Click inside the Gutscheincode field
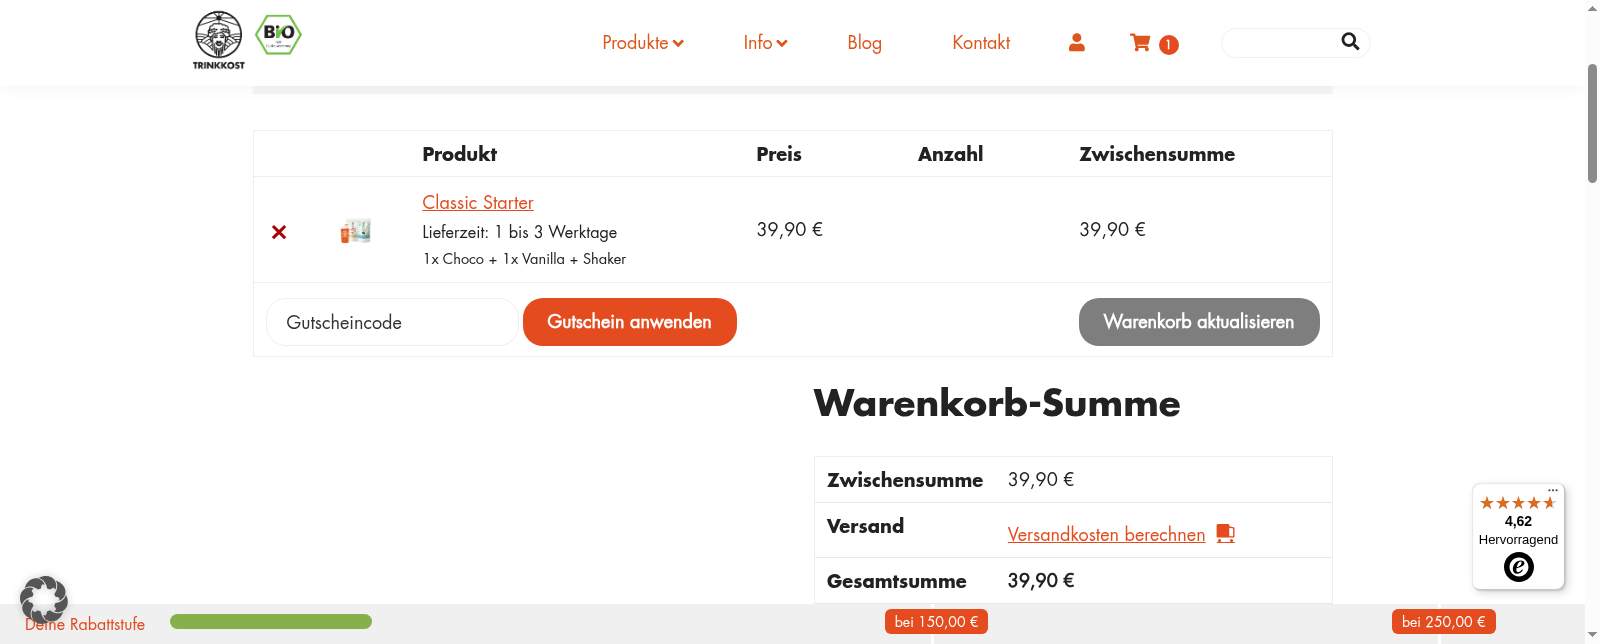Image resolution: width=1600 pixels, height=644 pixels. click(391, 321)
